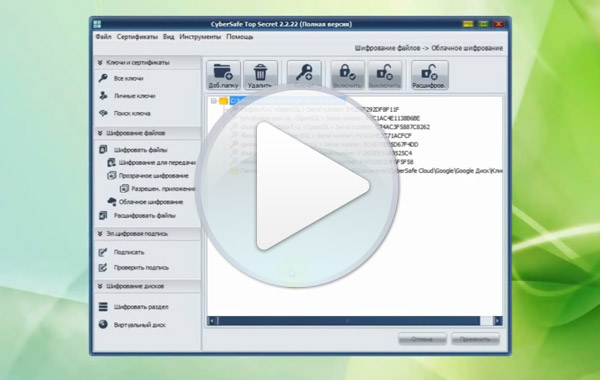Viewport: 600px width, 380px height.
Task: Select Шифрование для передачи item
Action: (x=152, y=163)
